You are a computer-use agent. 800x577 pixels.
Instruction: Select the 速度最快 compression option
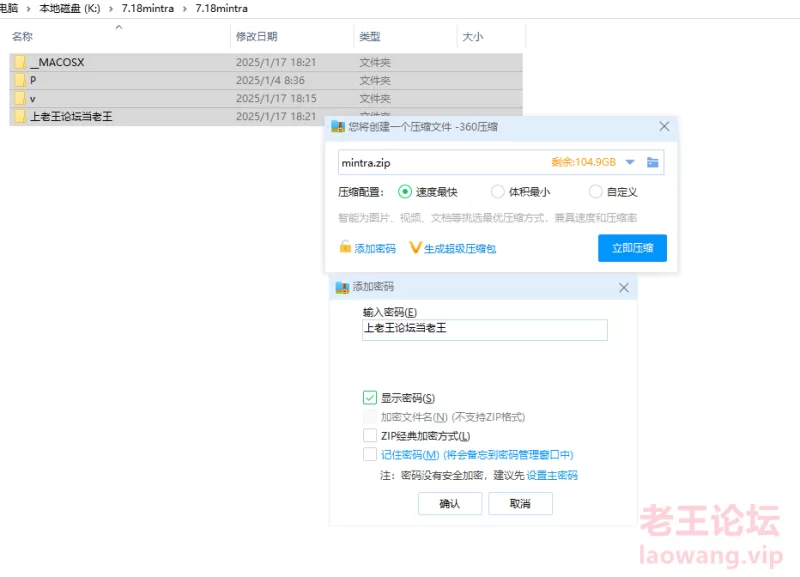[405, 192]
